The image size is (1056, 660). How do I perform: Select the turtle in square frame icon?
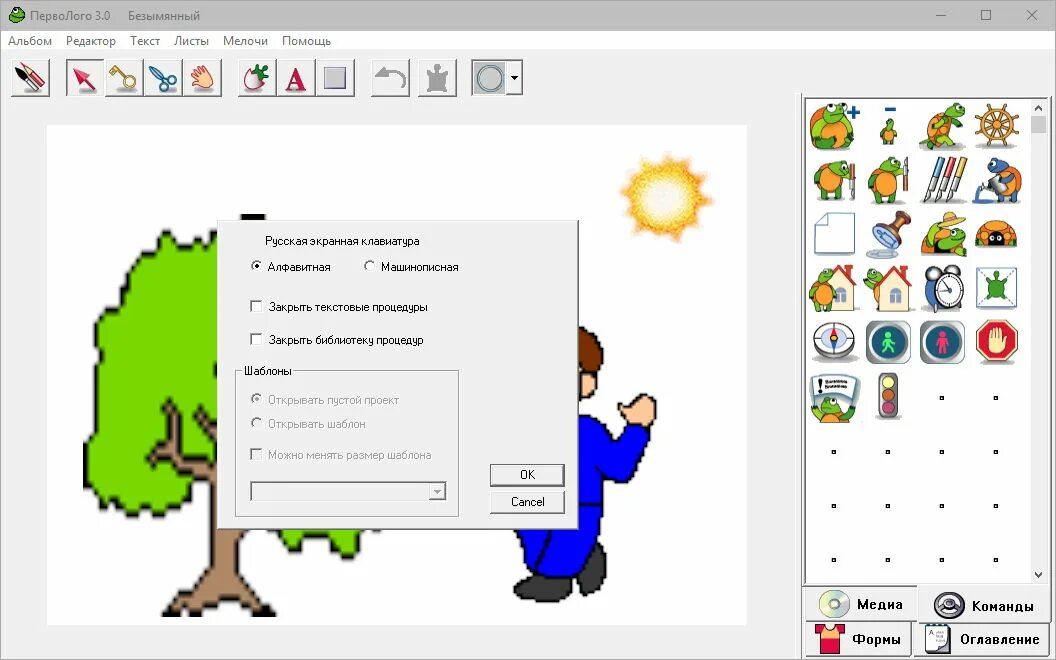click(996, 288)
